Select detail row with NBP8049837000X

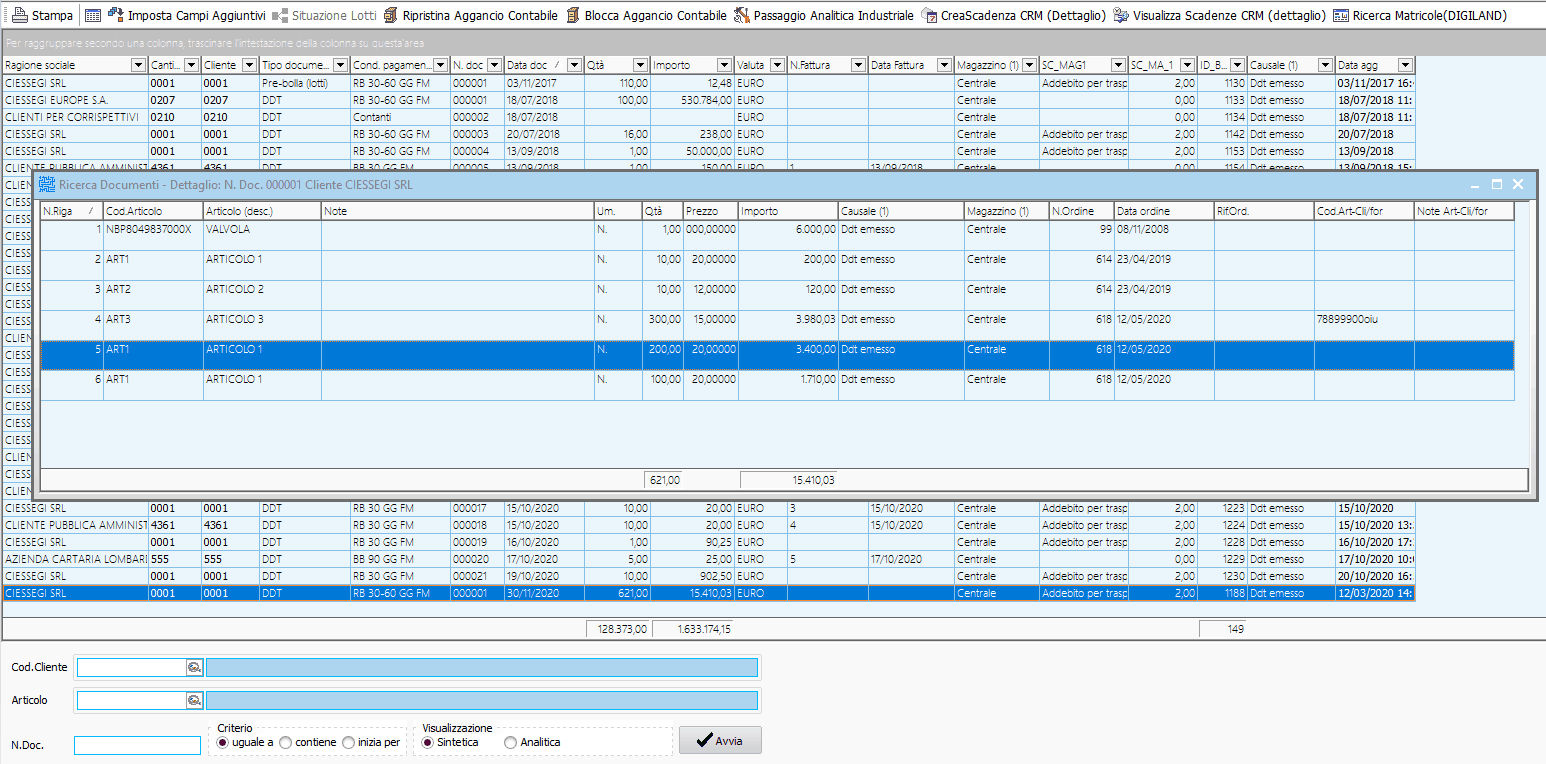(777, 235)
